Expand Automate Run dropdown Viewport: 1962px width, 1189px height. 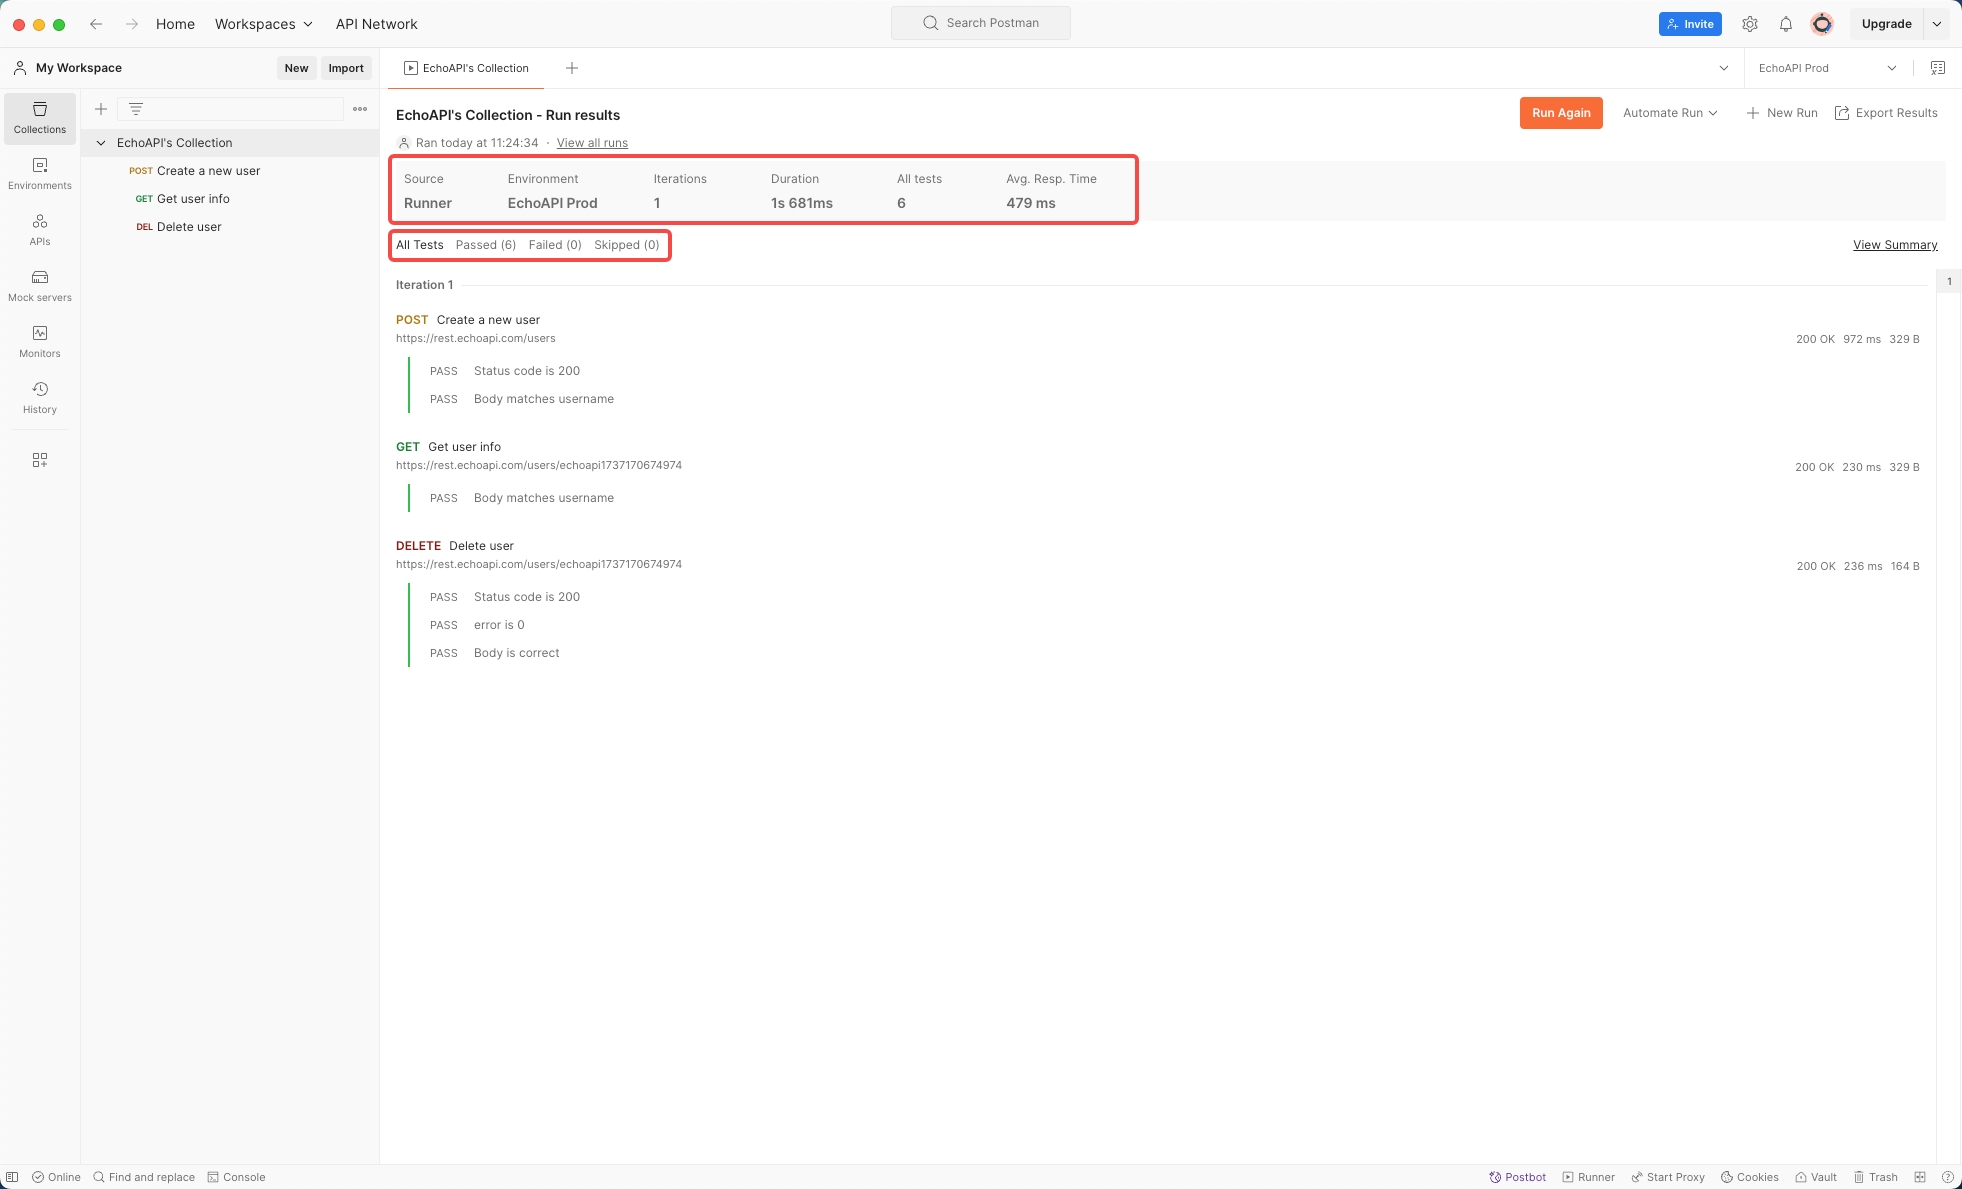tap(1670, 113)
